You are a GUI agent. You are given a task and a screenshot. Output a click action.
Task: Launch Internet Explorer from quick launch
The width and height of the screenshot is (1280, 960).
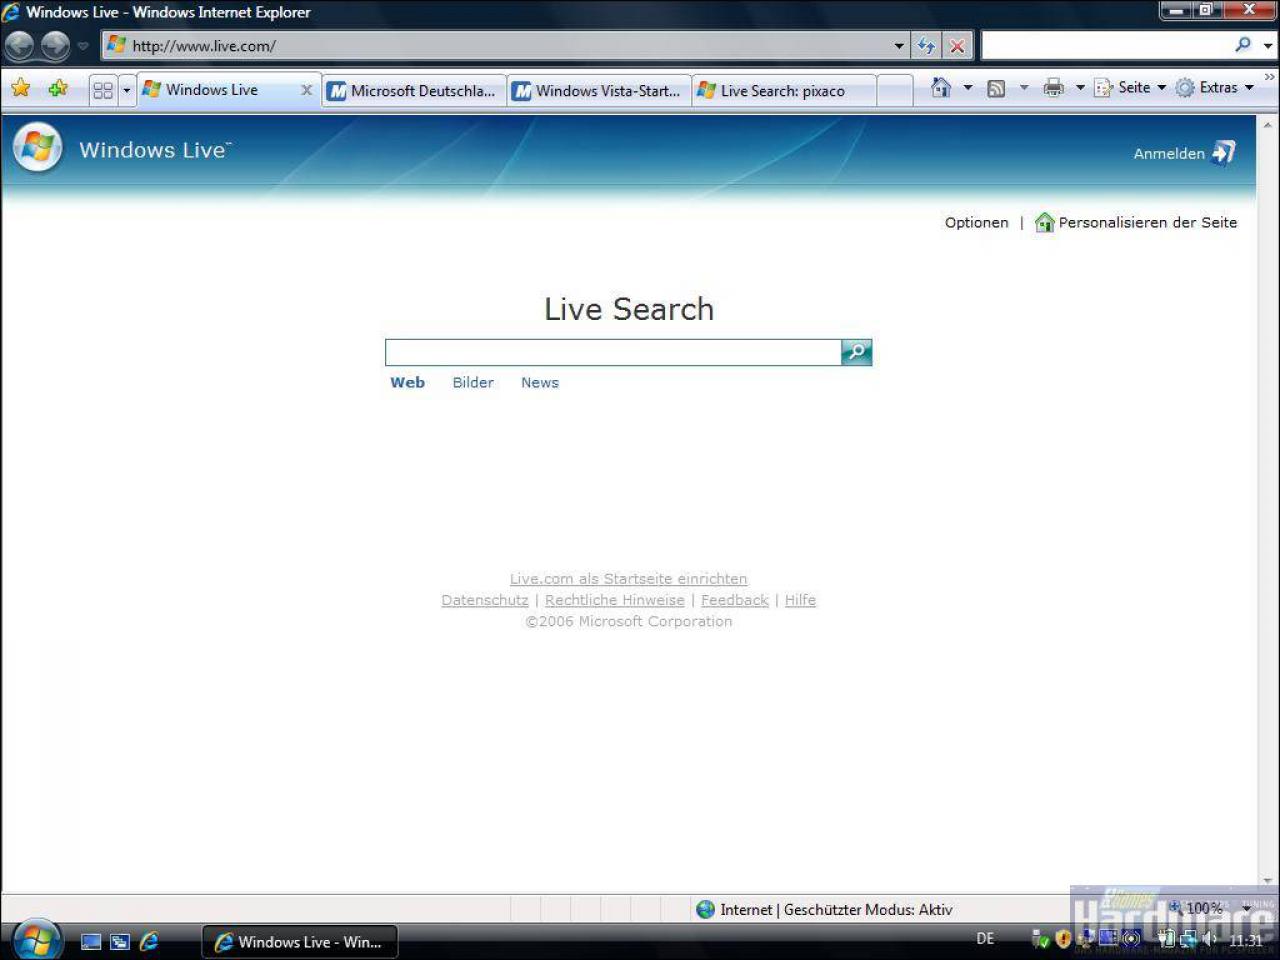pyautogui.click(x=149, y=941)
